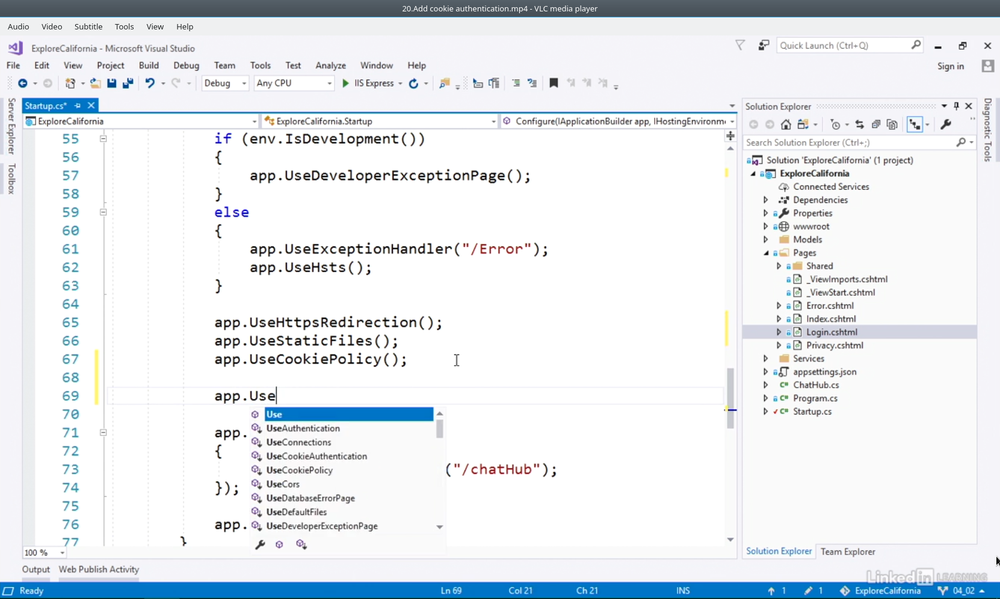Start the app with the IIS Express play button
1000x599 pixels.
coord(368,84)
